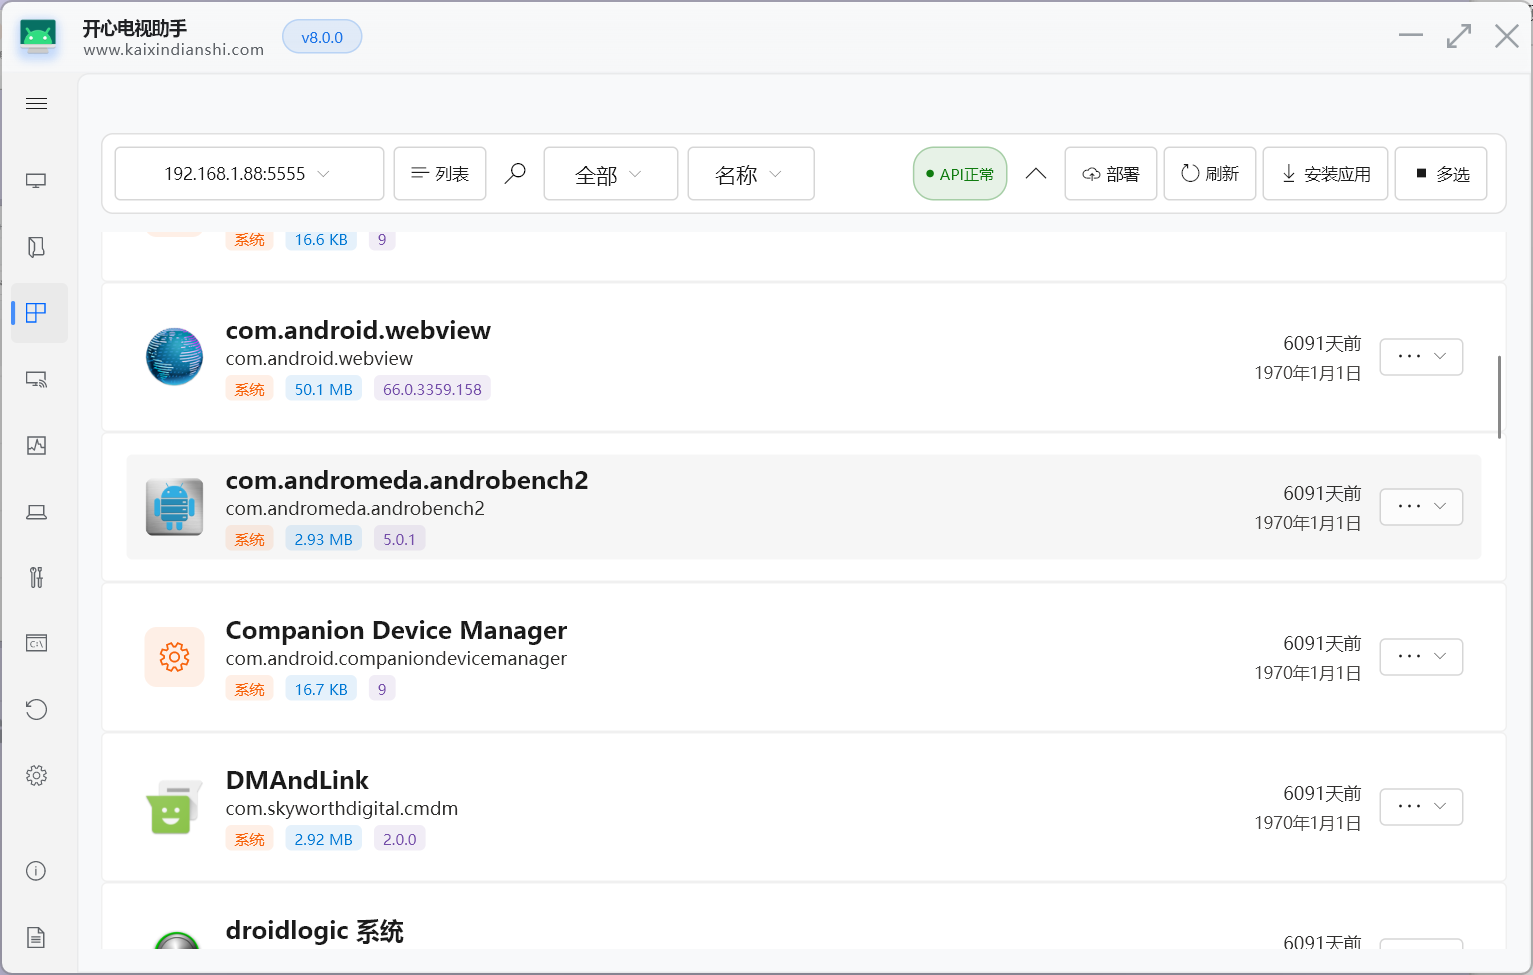
Task: Toggle the 多选 multi-select button
Action: (1441, 174)
